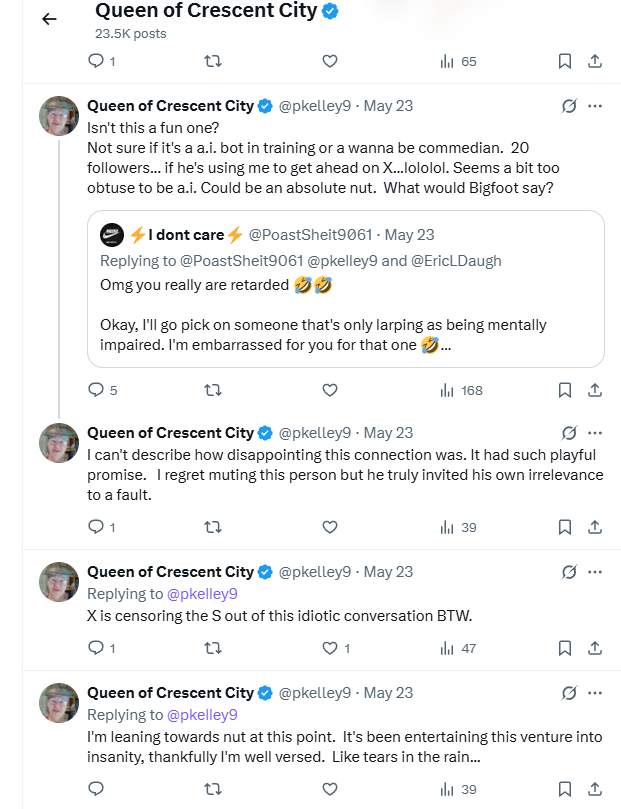
Task: Share the "leaning towards nut" post
Action: [595, 789]
